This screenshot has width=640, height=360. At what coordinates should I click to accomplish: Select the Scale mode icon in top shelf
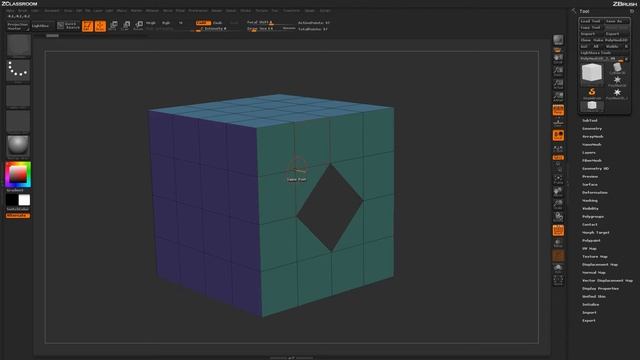coord(126,26)
